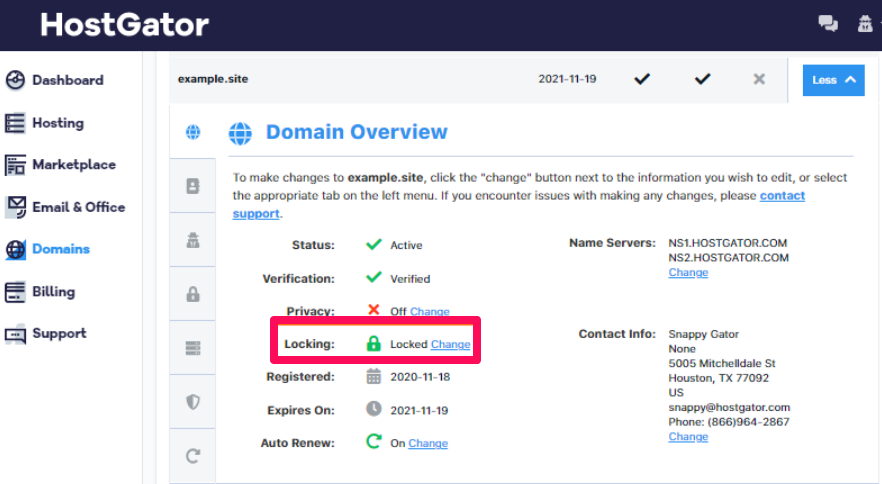Change the Name Servers

pos(688,272)
